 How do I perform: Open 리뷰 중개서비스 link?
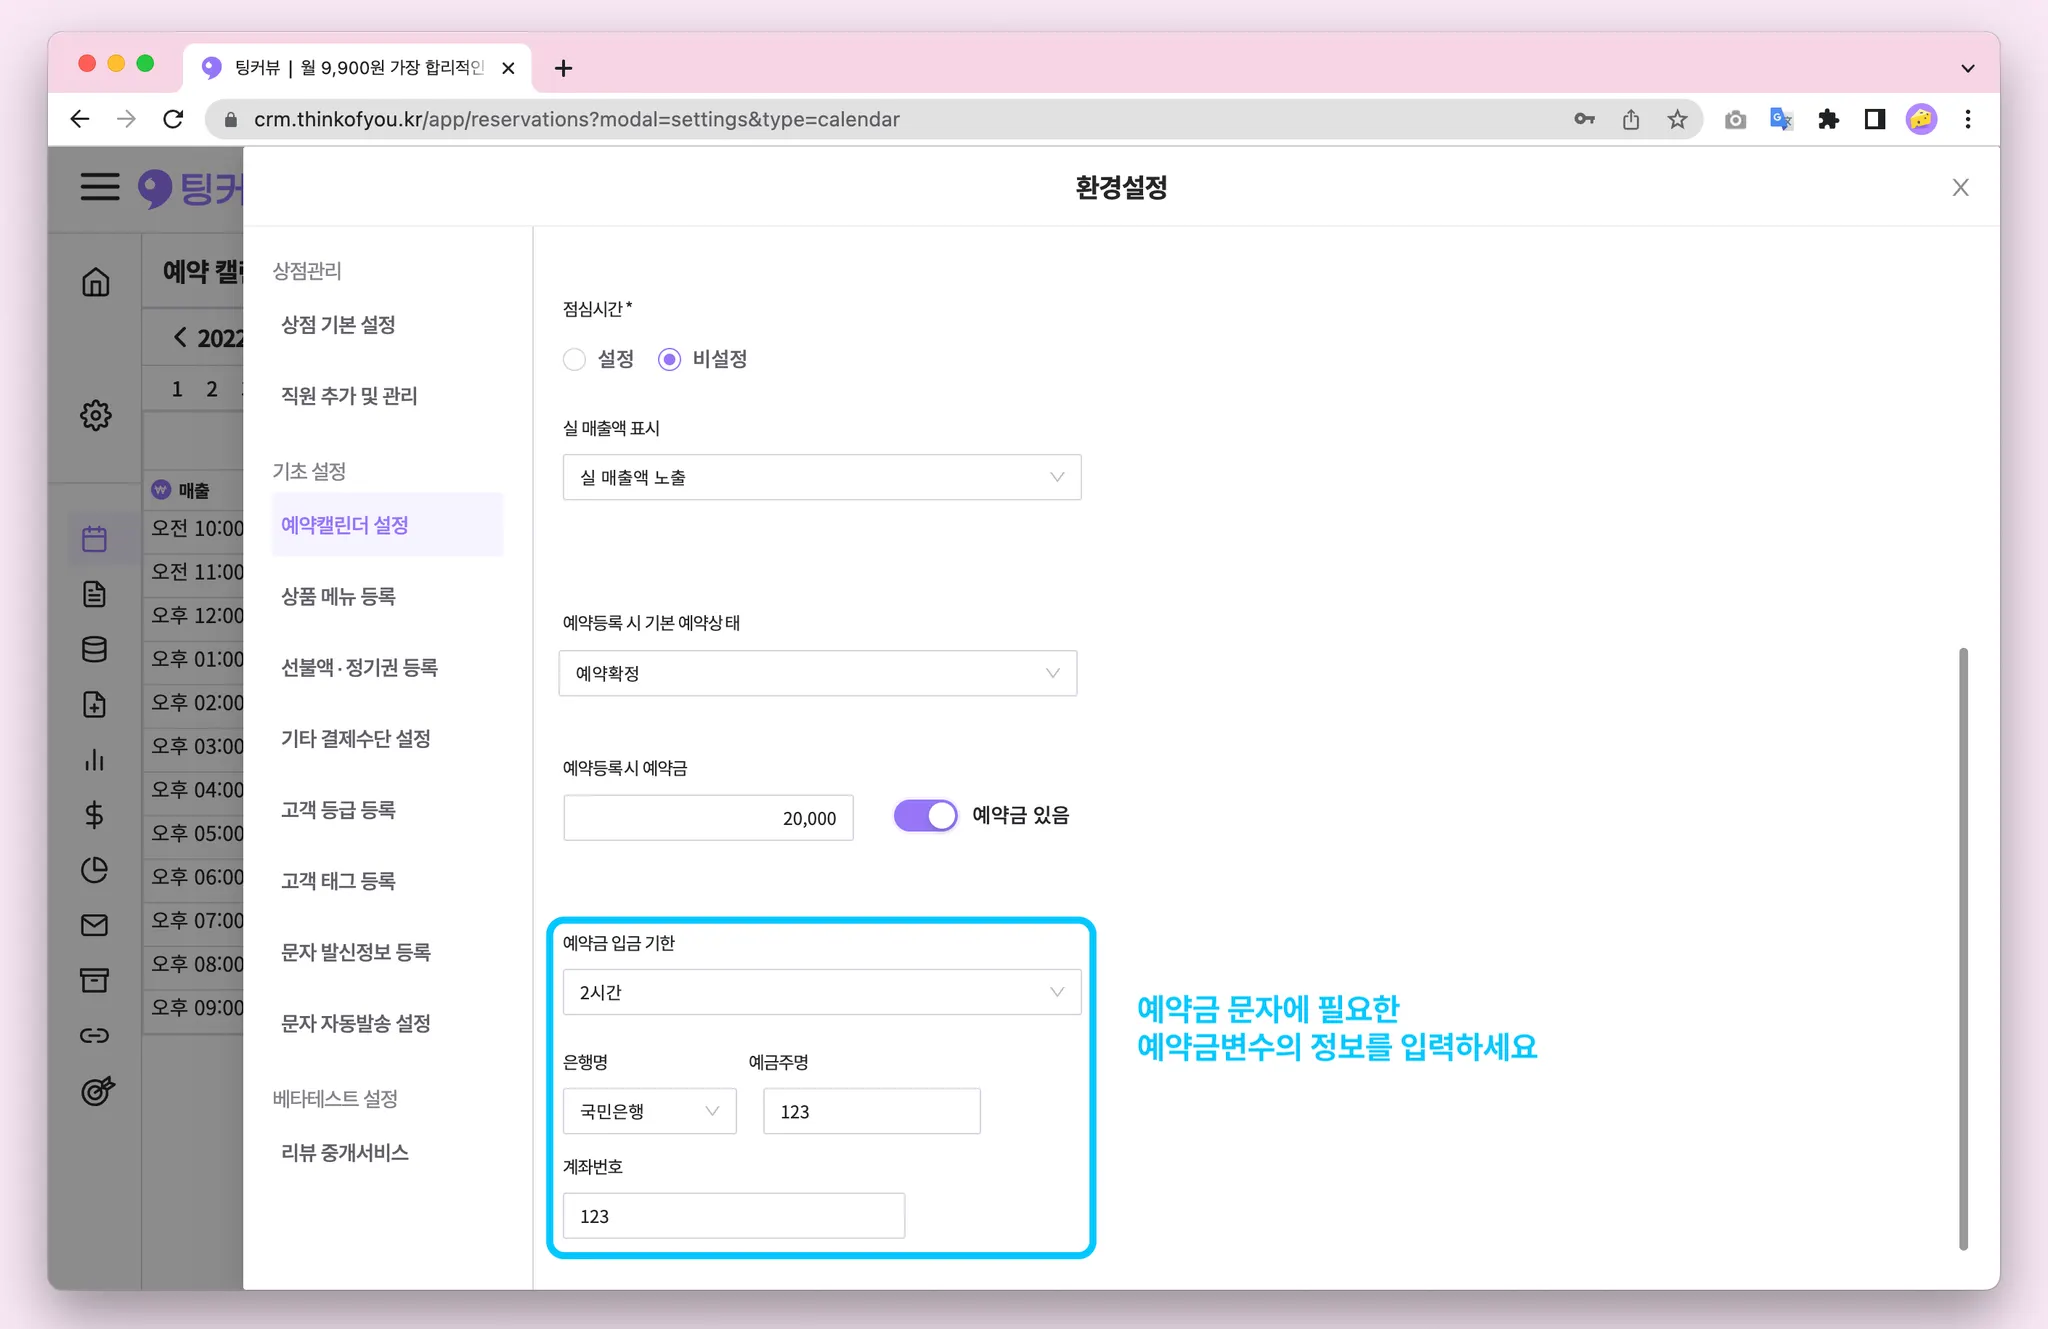344,1152
